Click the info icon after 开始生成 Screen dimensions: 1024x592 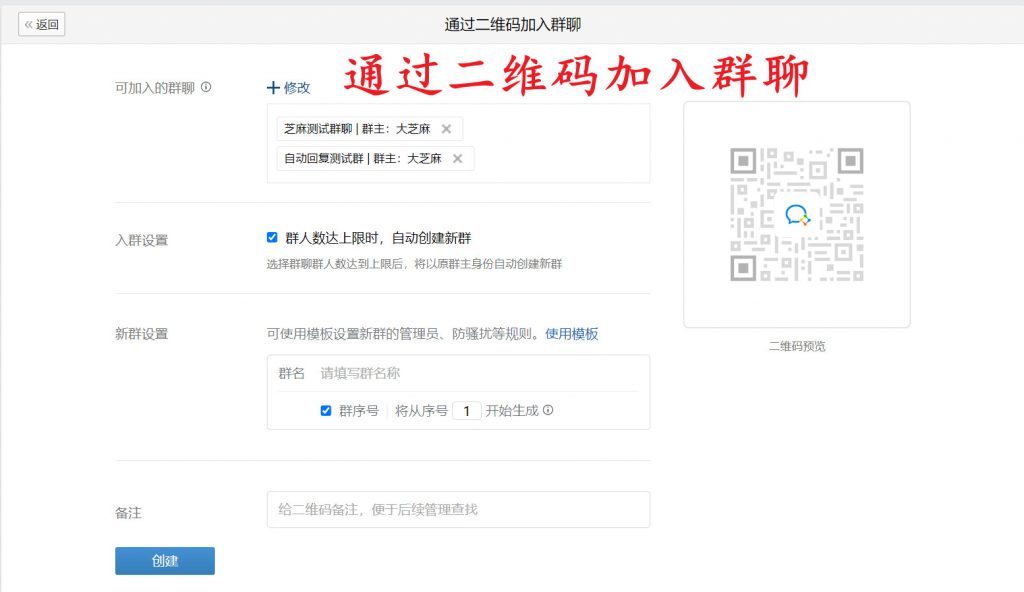(548, 410)
